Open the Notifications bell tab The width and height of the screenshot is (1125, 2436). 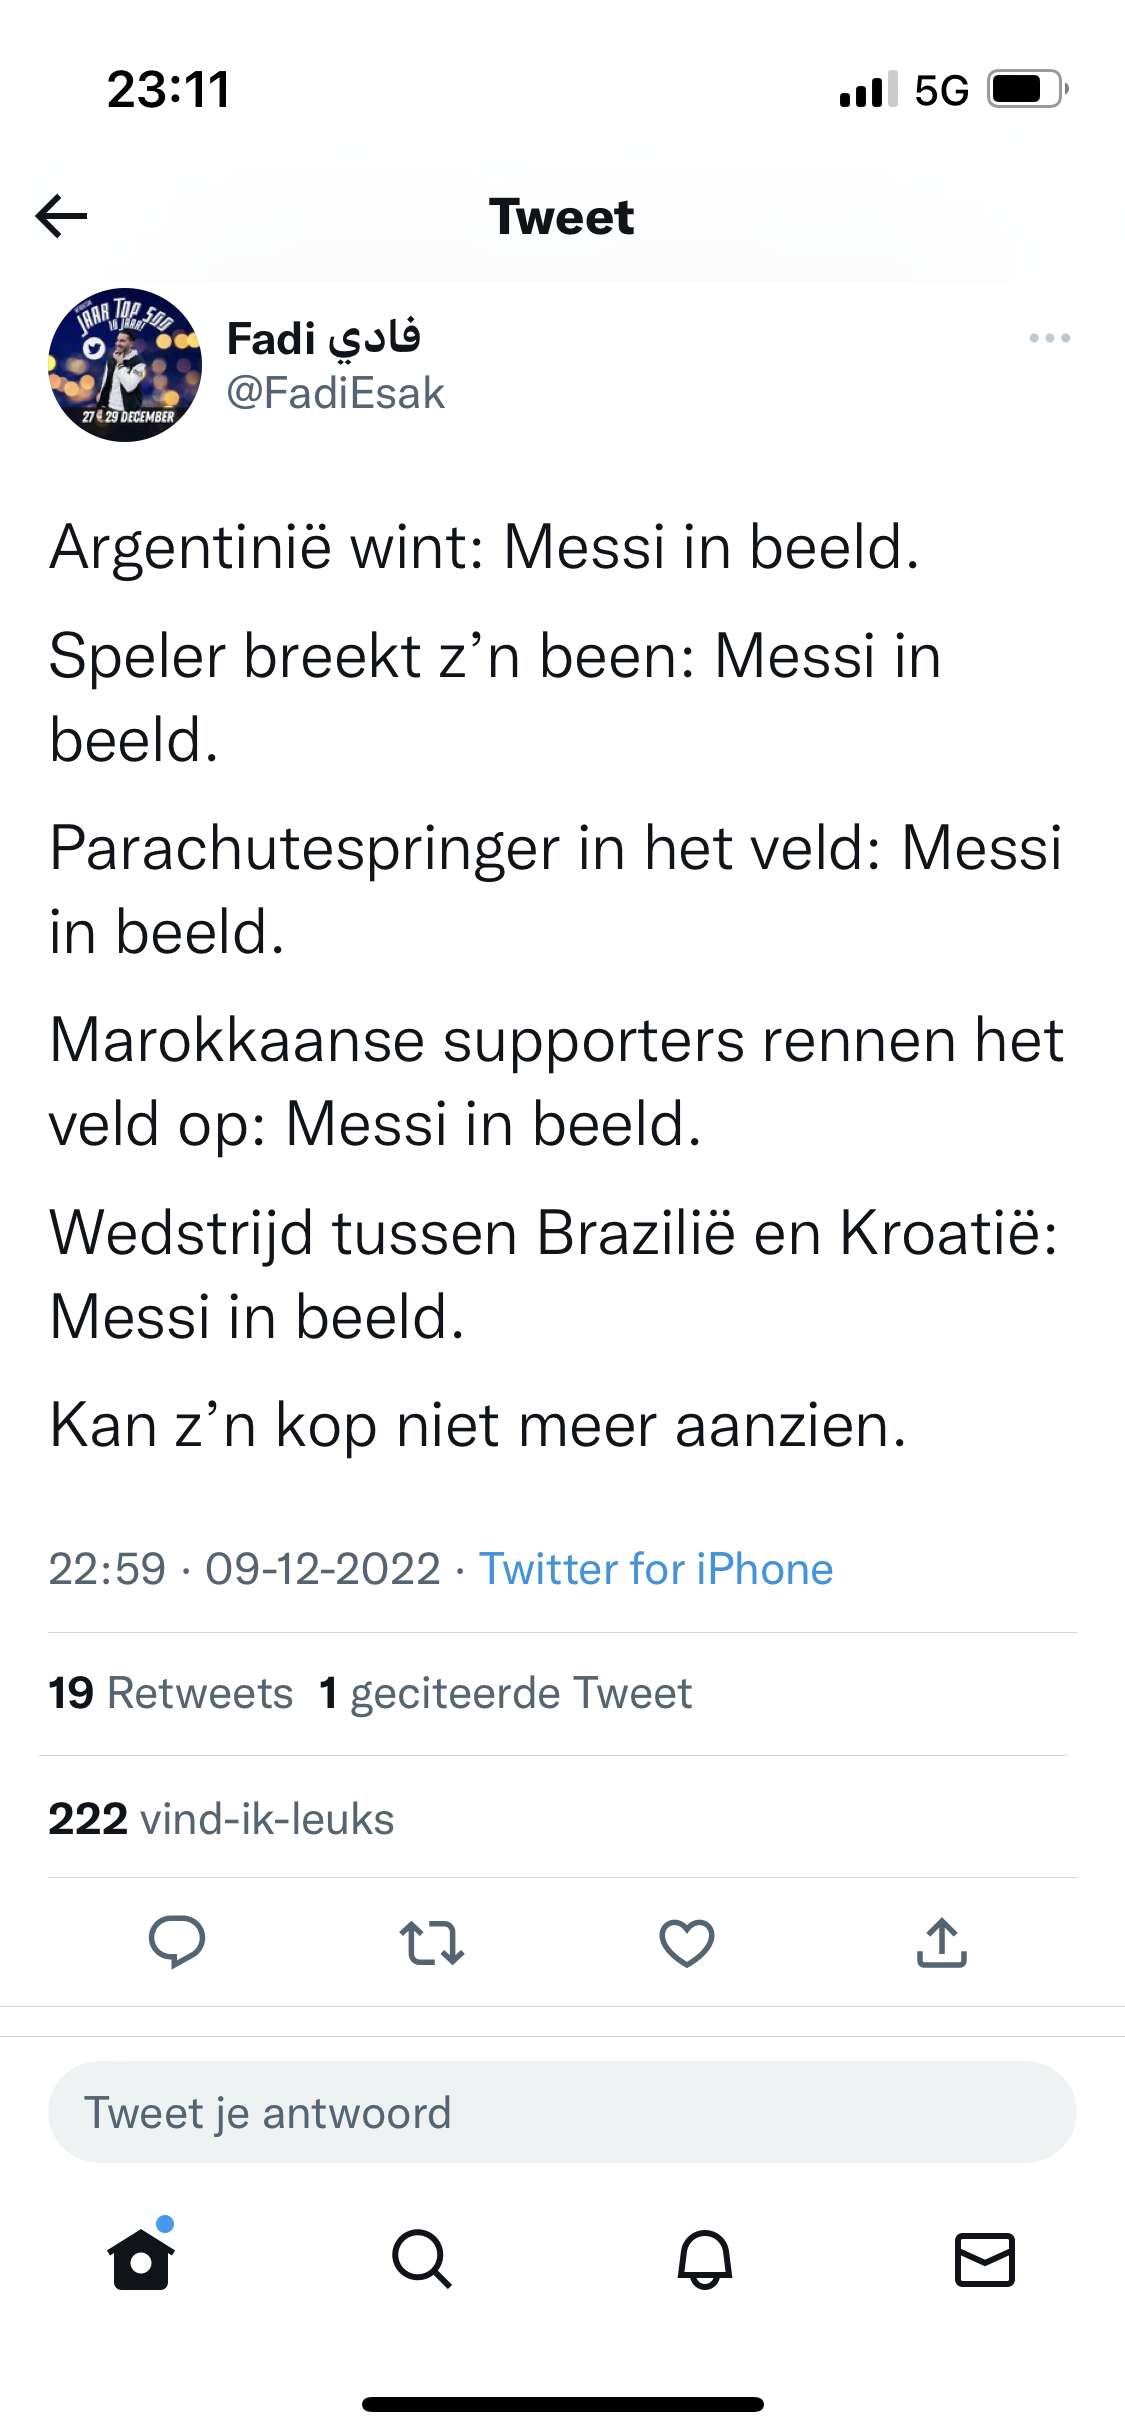pos(705,2258)
